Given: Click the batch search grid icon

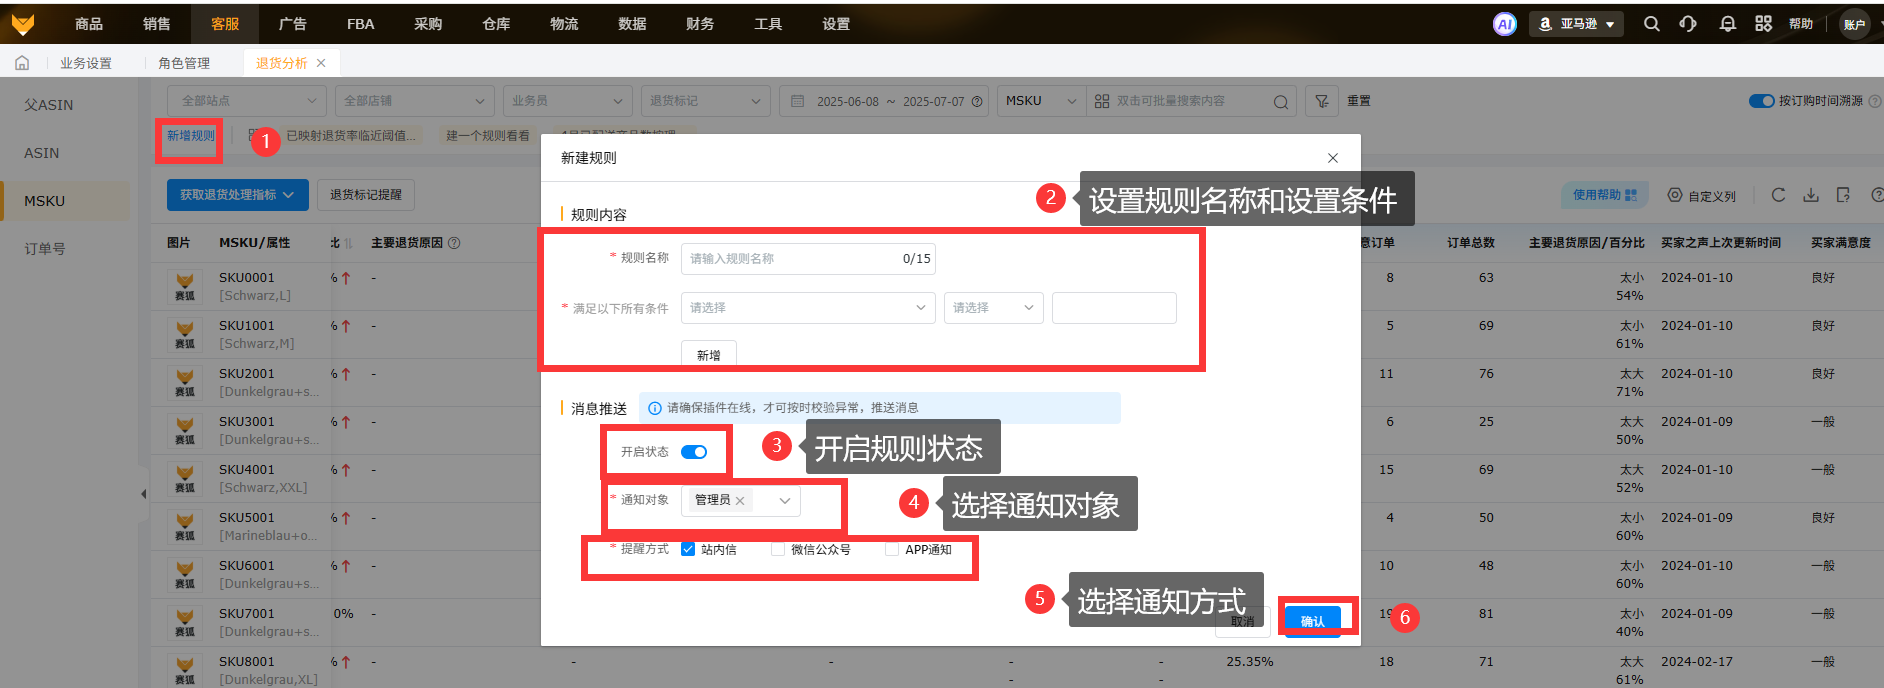Looking at the screenshot, I should [1102, 101].
